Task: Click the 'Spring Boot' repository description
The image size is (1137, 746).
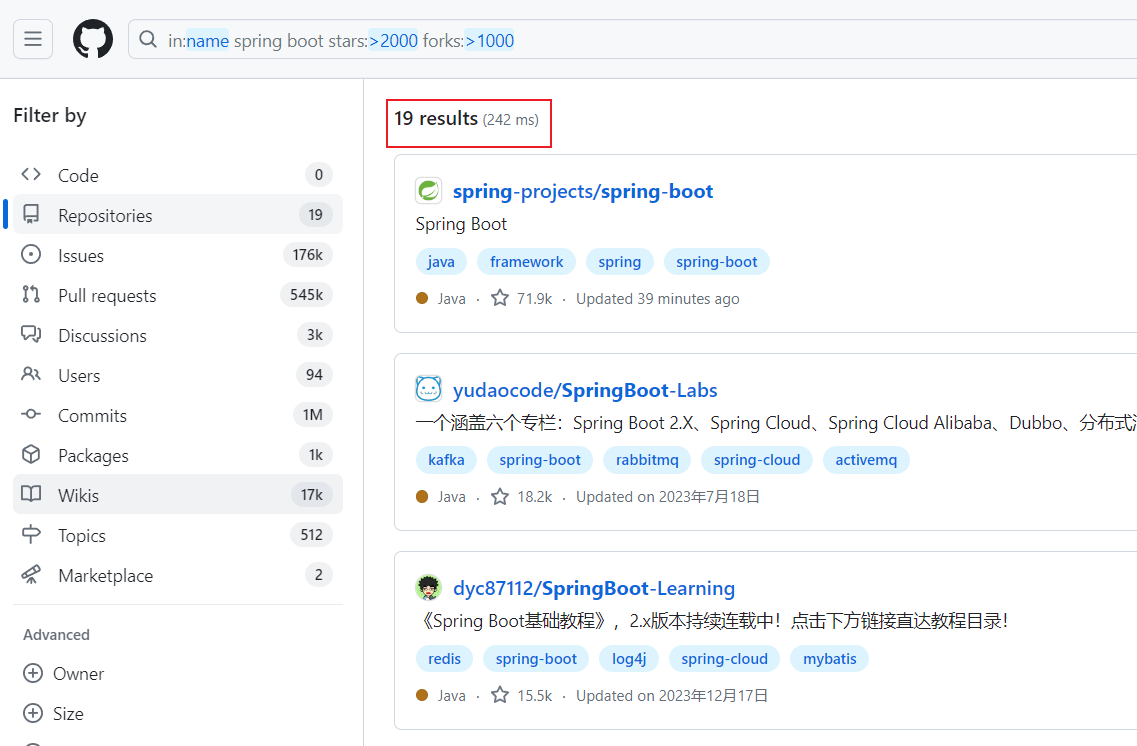Action: click(461, 224)
